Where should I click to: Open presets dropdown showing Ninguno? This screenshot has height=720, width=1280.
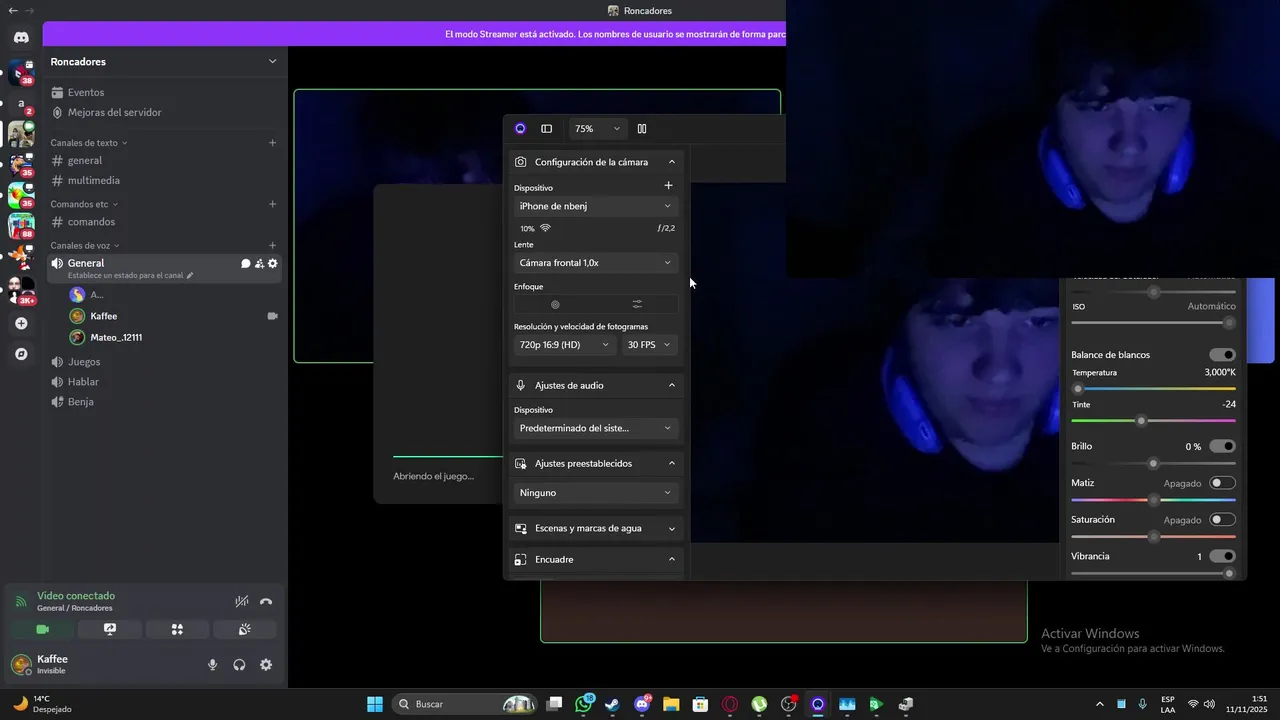tap(596, 493)
